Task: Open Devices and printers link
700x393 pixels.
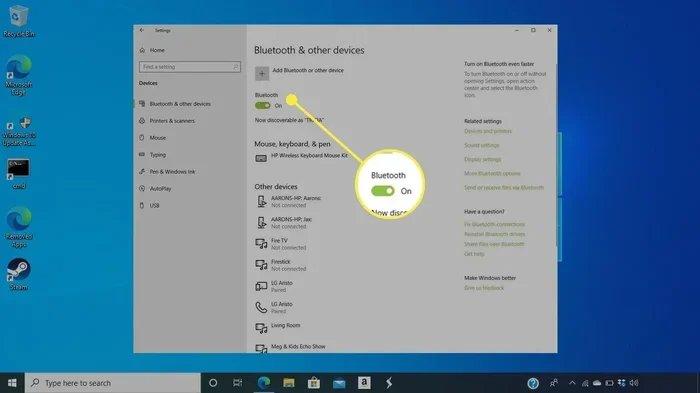Action: pos(488,131)
